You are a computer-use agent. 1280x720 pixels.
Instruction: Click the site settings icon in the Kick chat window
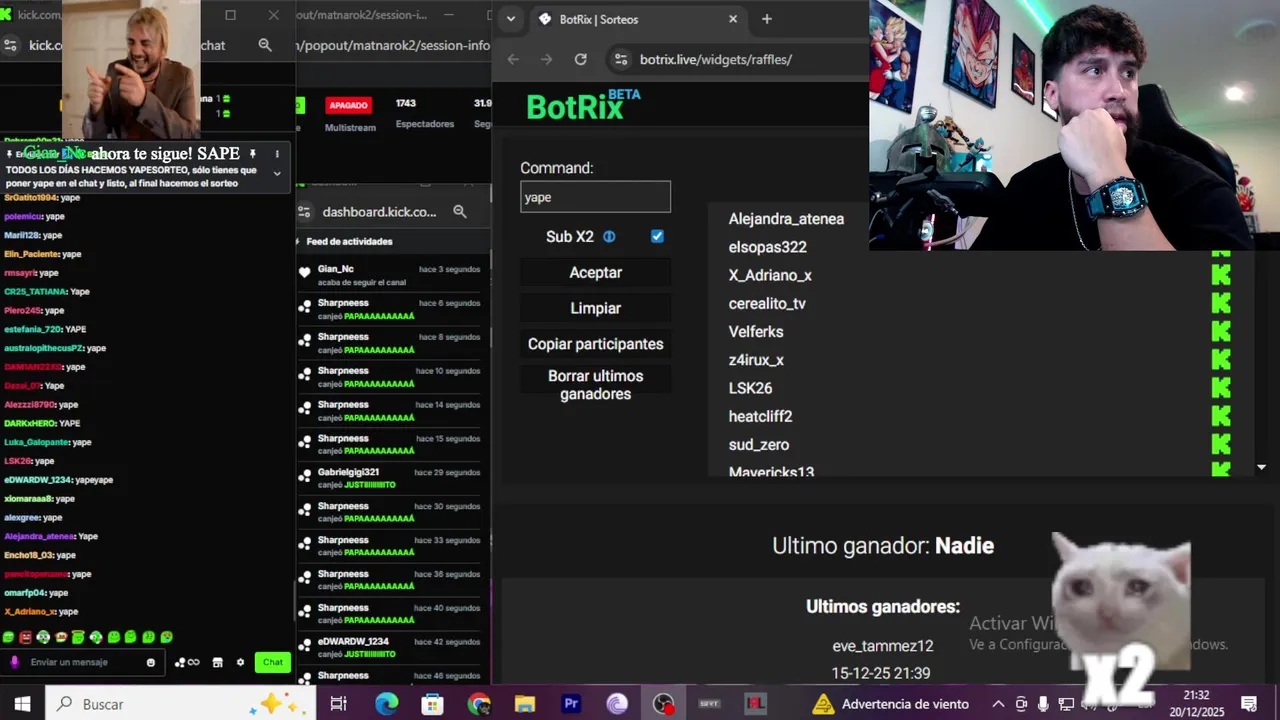[x=11, y=45]
